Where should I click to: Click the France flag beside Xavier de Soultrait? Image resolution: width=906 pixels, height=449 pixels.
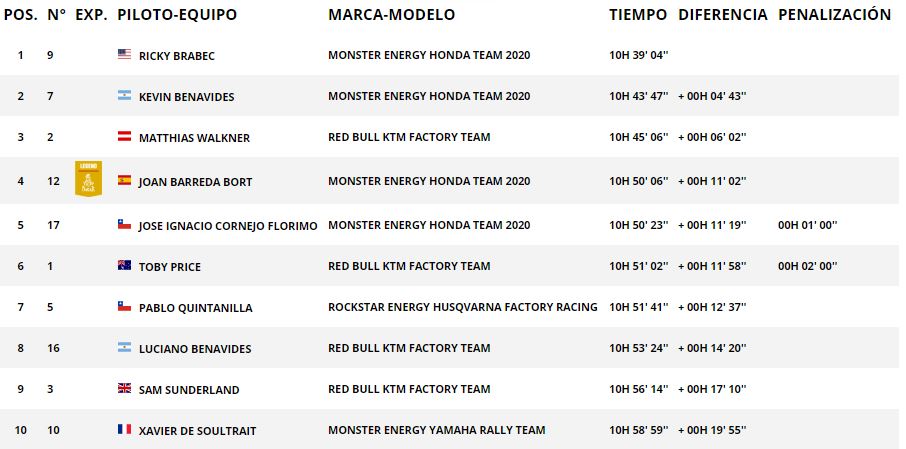click(124, 430)
